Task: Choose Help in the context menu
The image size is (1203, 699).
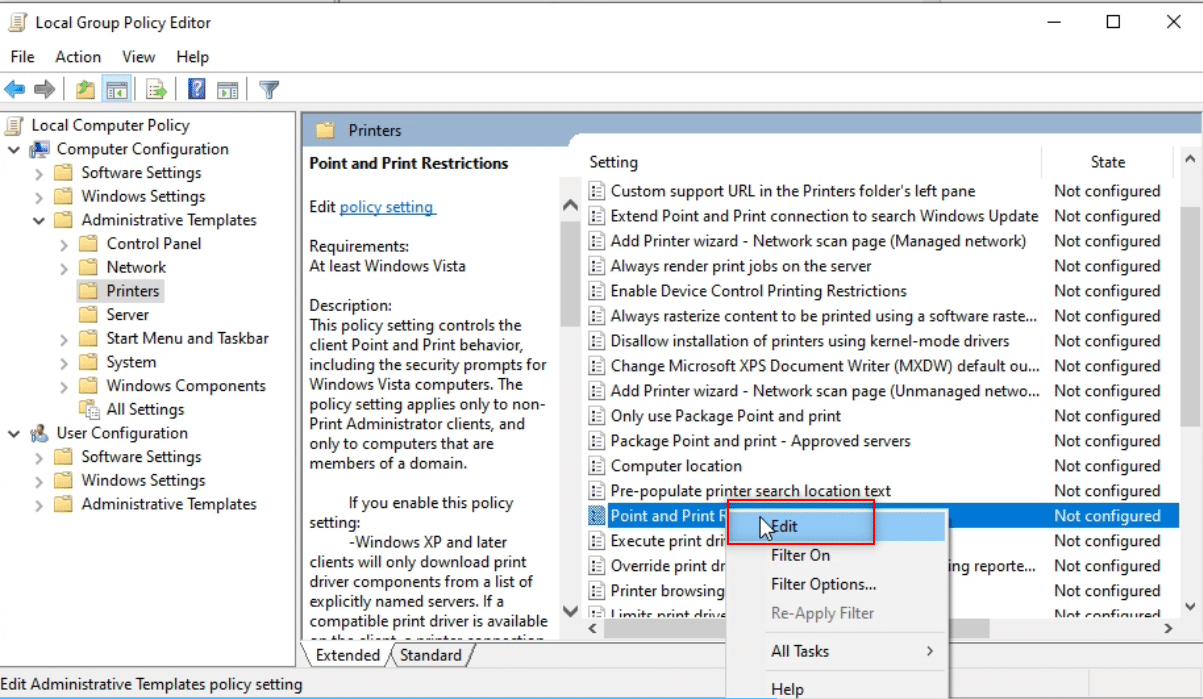Action: point(836,688)
